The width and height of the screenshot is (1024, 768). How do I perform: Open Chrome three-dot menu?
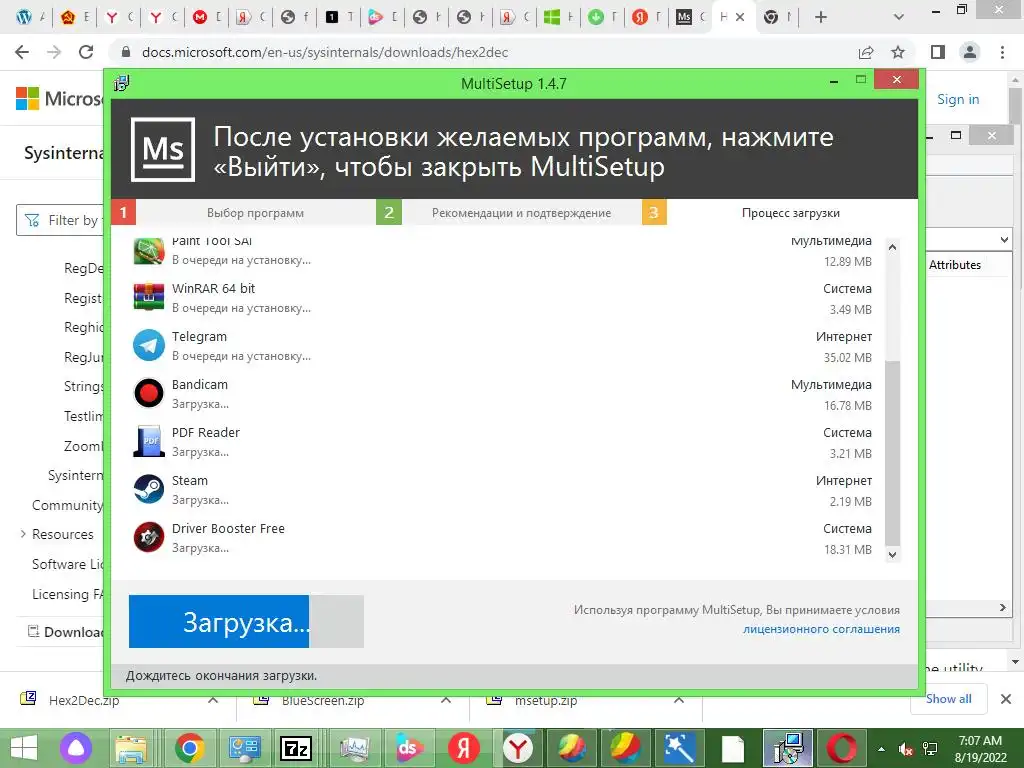pos(1002,52)
